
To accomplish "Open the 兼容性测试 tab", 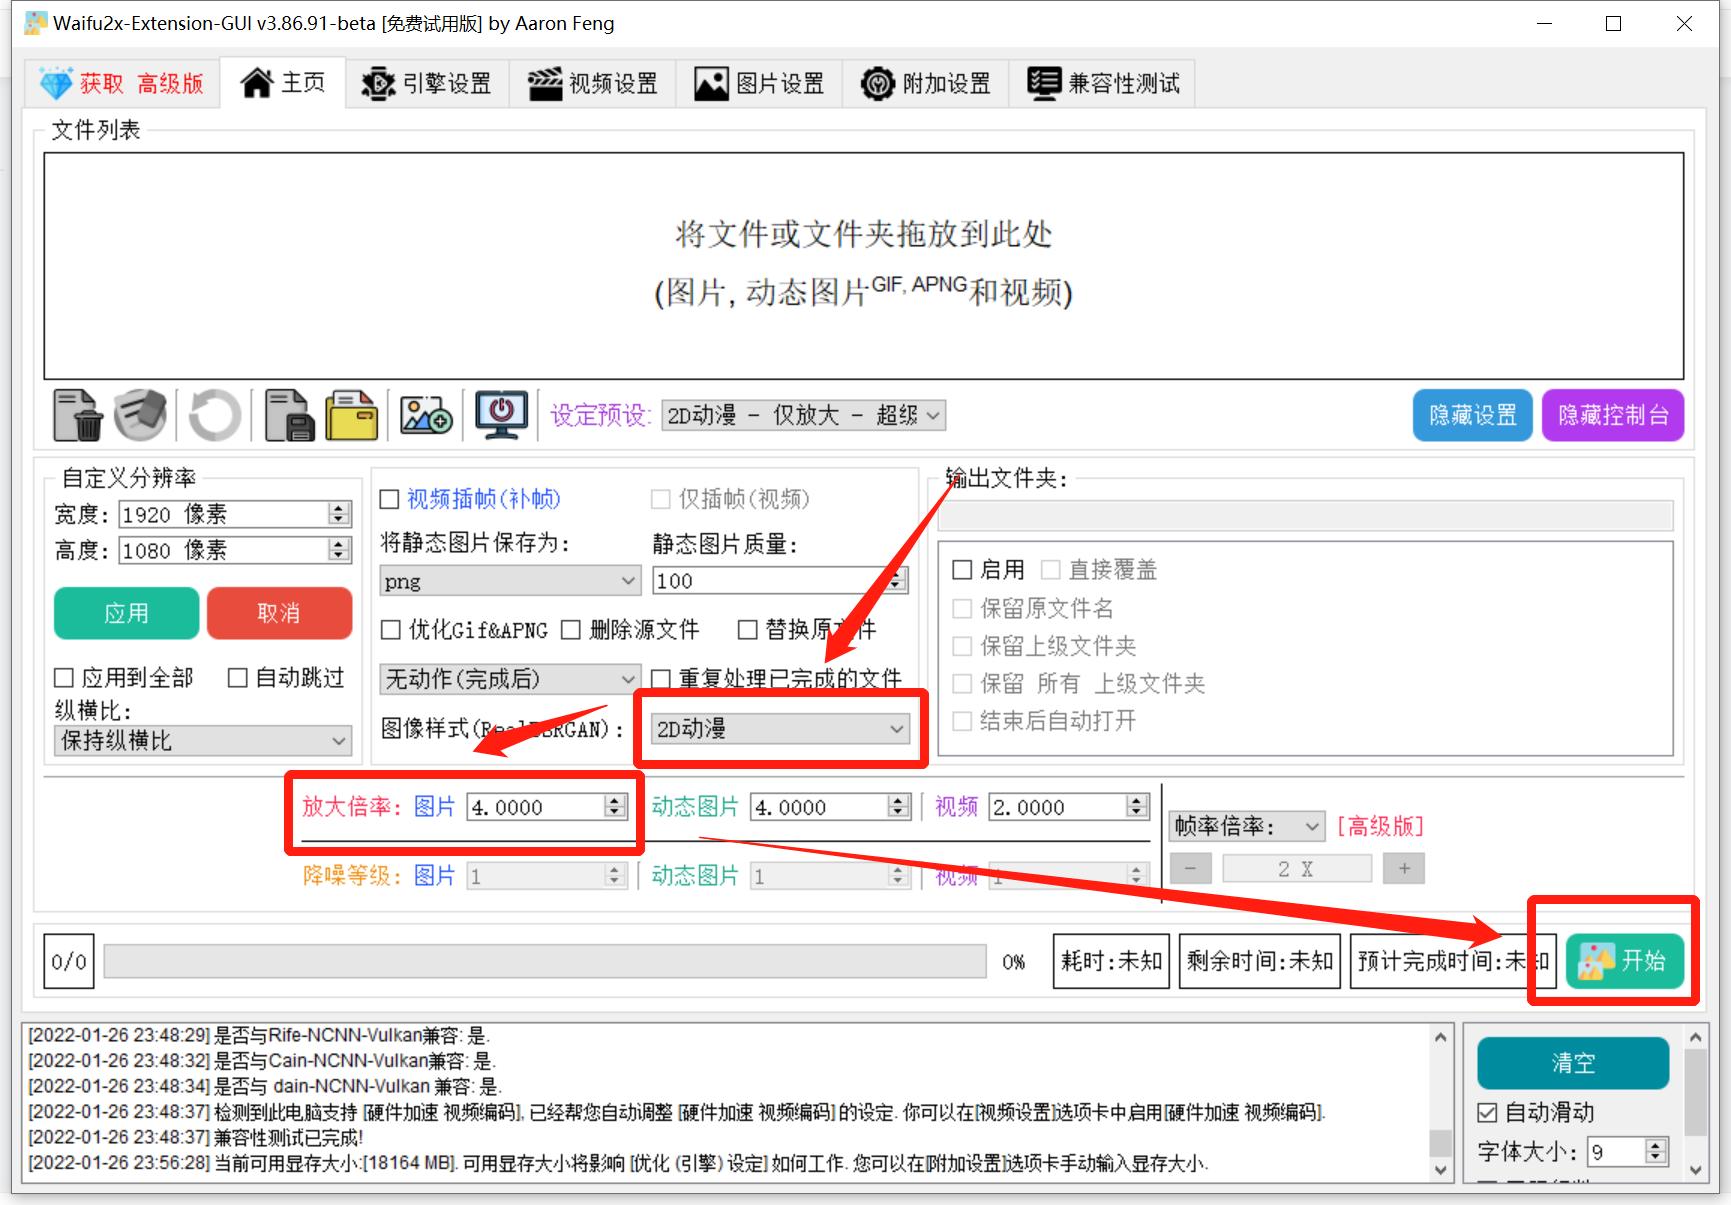I will click(1102, 83).
